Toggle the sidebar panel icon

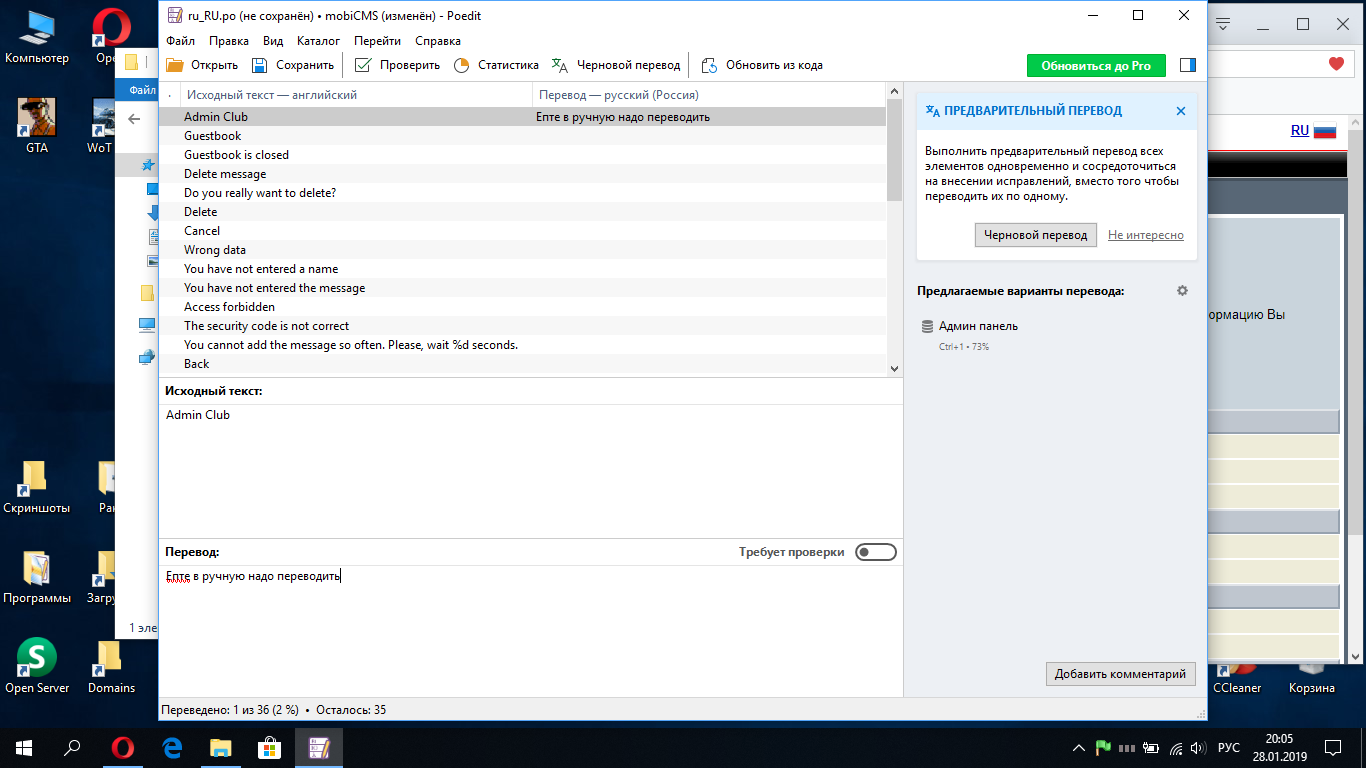tap(1187, 65)
